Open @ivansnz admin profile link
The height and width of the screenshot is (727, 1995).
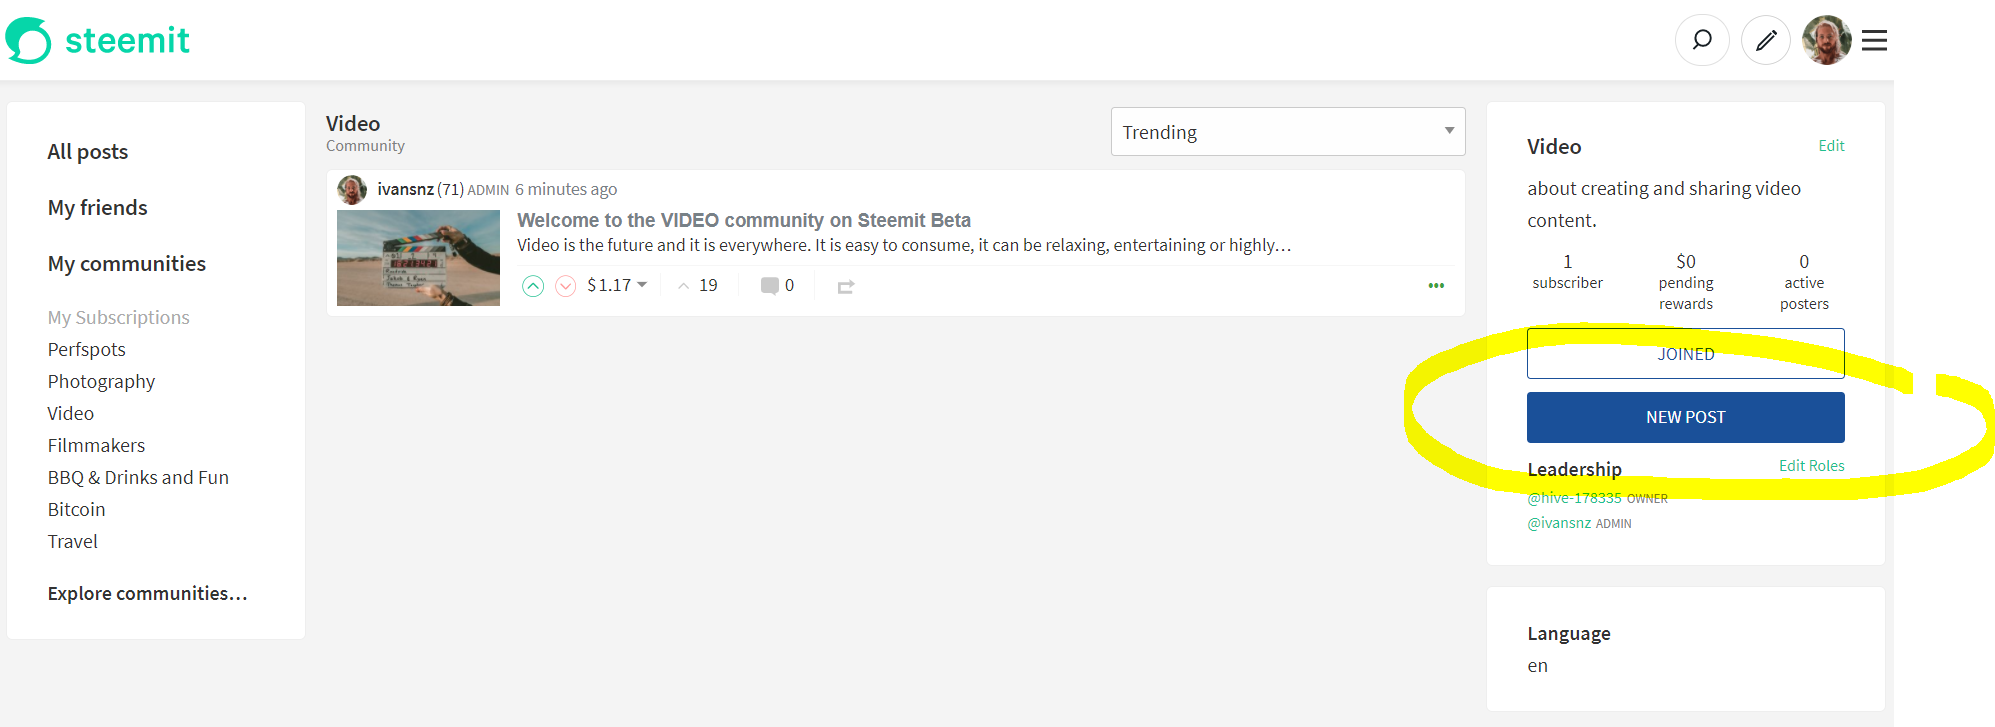pyautogui.click(x=1559, y=523)
